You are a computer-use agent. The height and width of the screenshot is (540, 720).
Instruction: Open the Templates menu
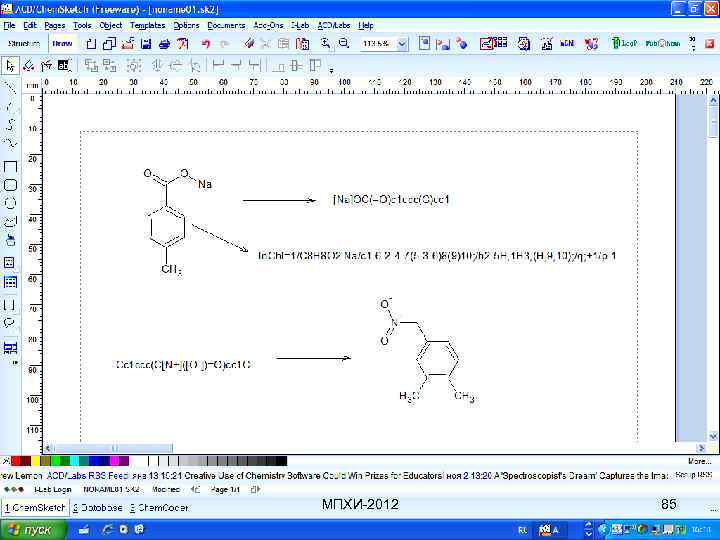coord(147,25)
